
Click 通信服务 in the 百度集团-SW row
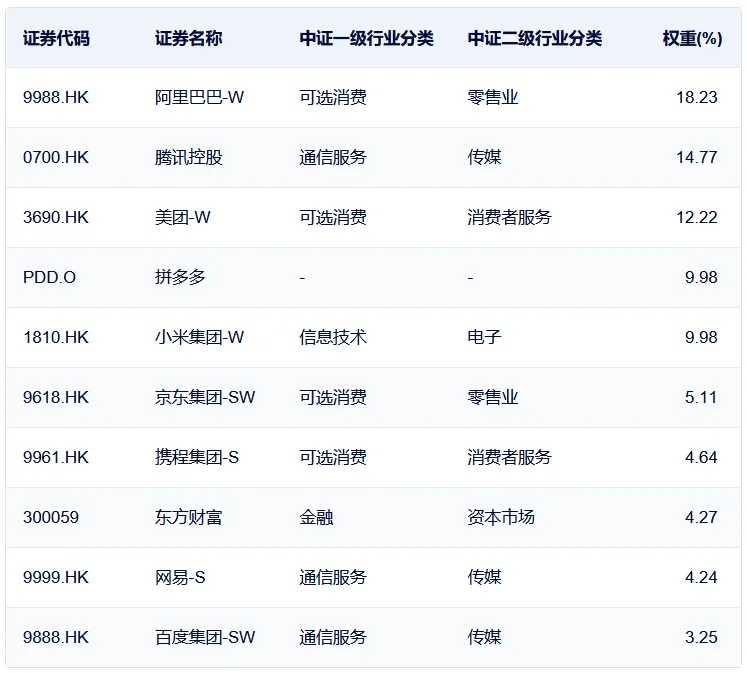click(x=333, y=638)
